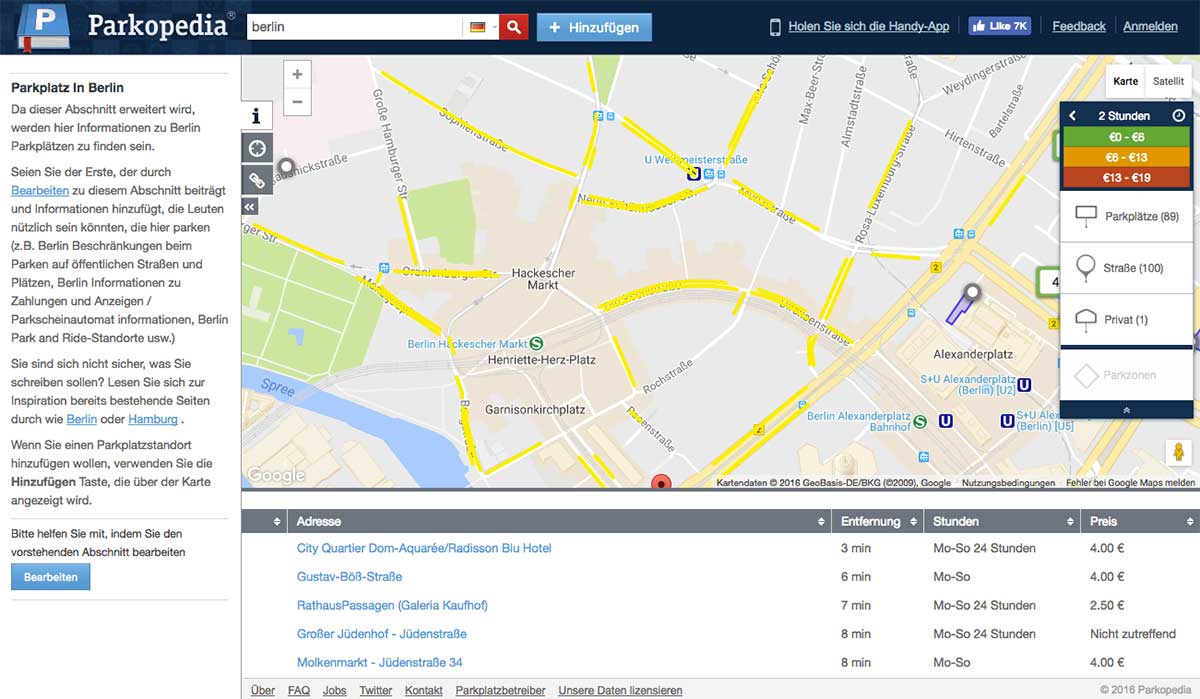Open the info panel icon on map
This screenshot has height=699, width=1200.
pyautogui.click(x=257, y=116)
